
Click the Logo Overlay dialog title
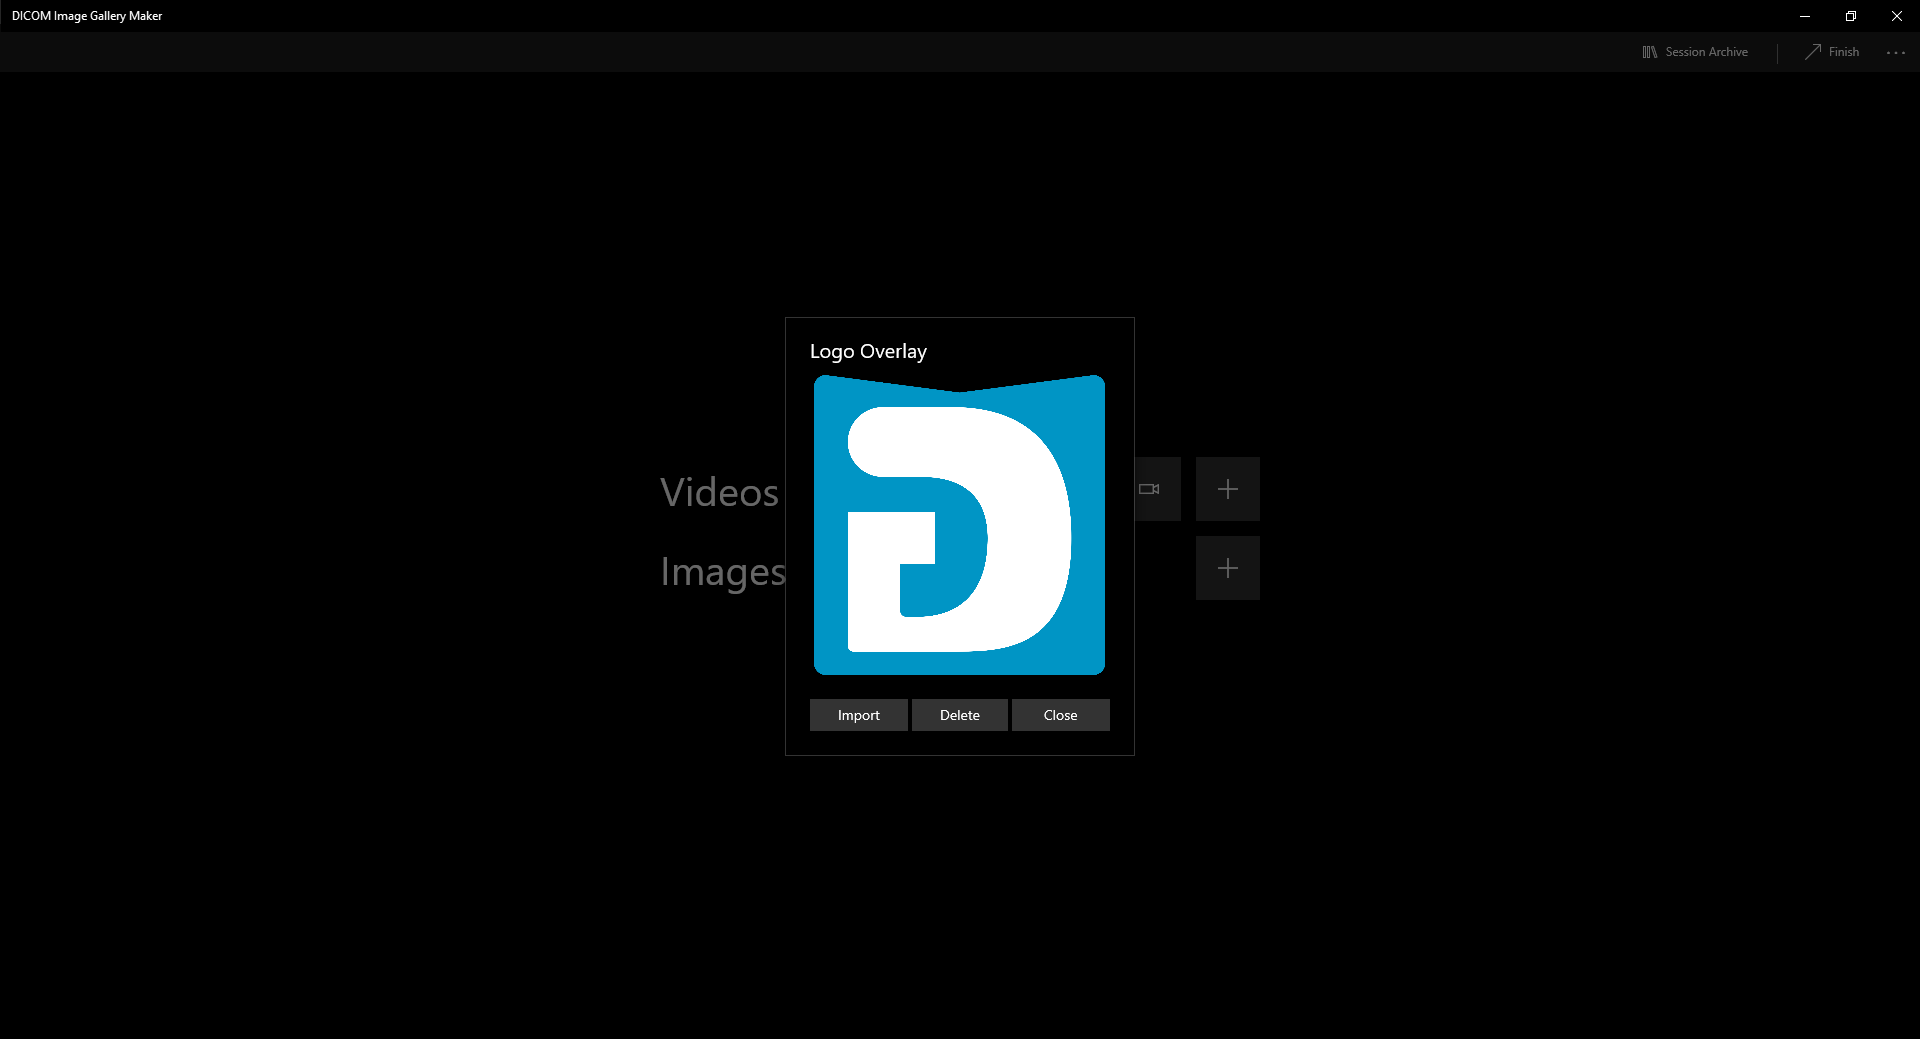pos(868,351)
